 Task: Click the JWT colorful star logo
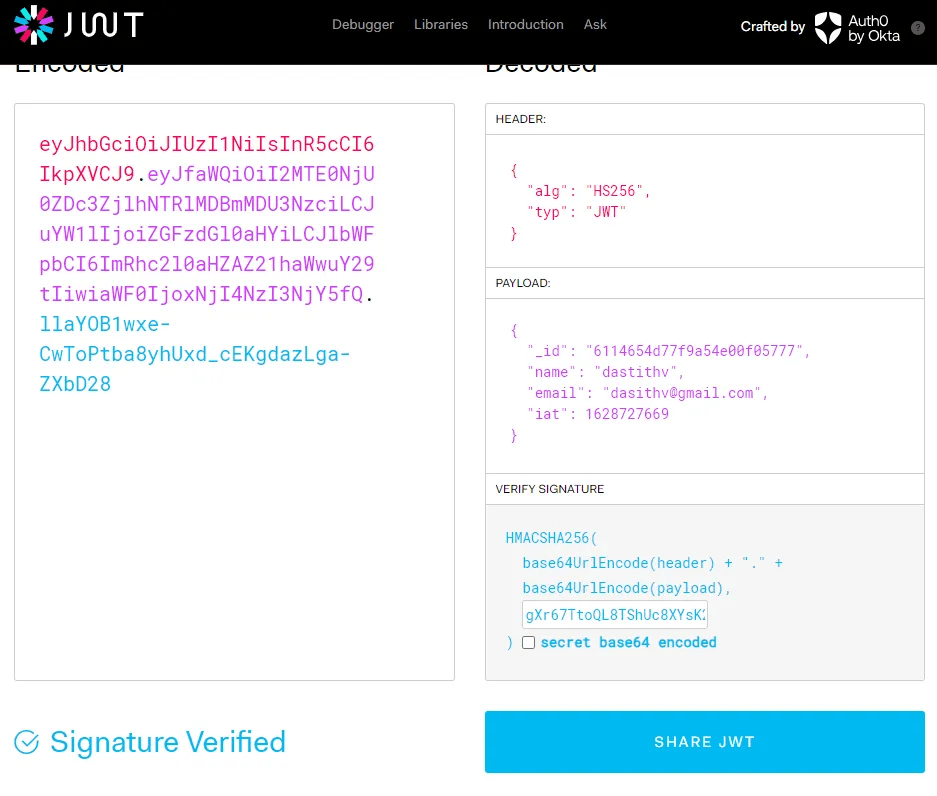coord(34,26)
